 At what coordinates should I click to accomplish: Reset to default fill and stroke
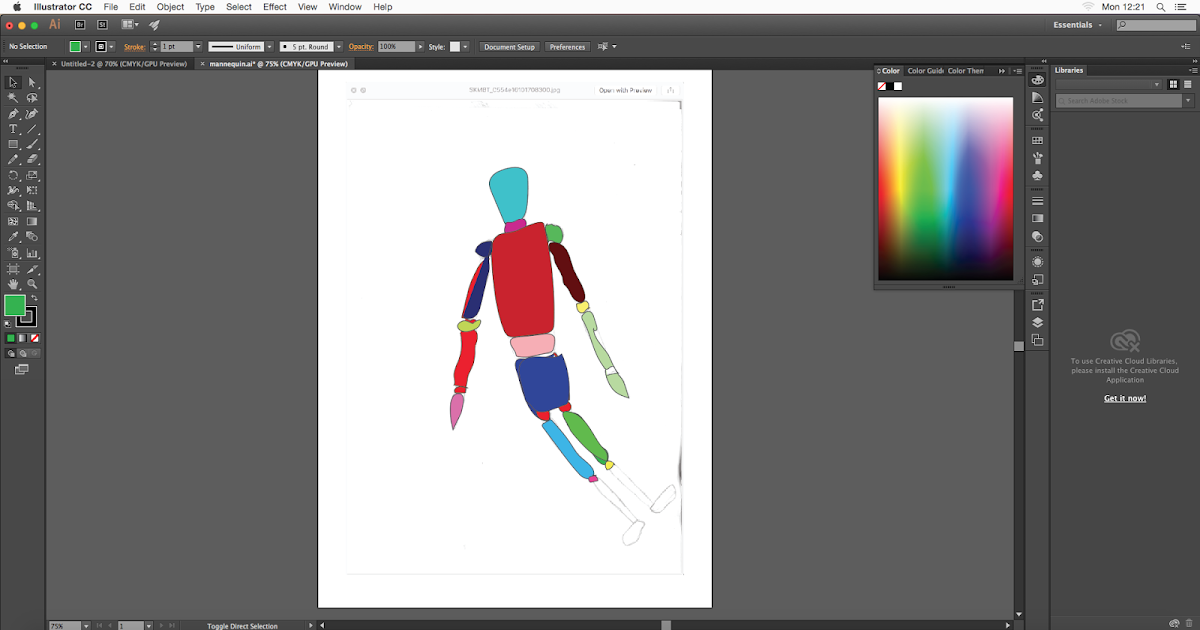point(7,324)
